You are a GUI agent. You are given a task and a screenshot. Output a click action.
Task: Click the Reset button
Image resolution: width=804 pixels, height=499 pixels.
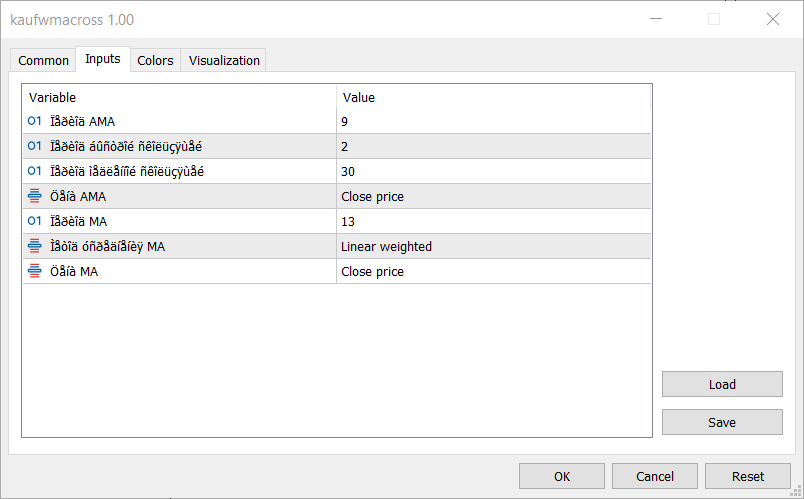[x=748, y=476]
